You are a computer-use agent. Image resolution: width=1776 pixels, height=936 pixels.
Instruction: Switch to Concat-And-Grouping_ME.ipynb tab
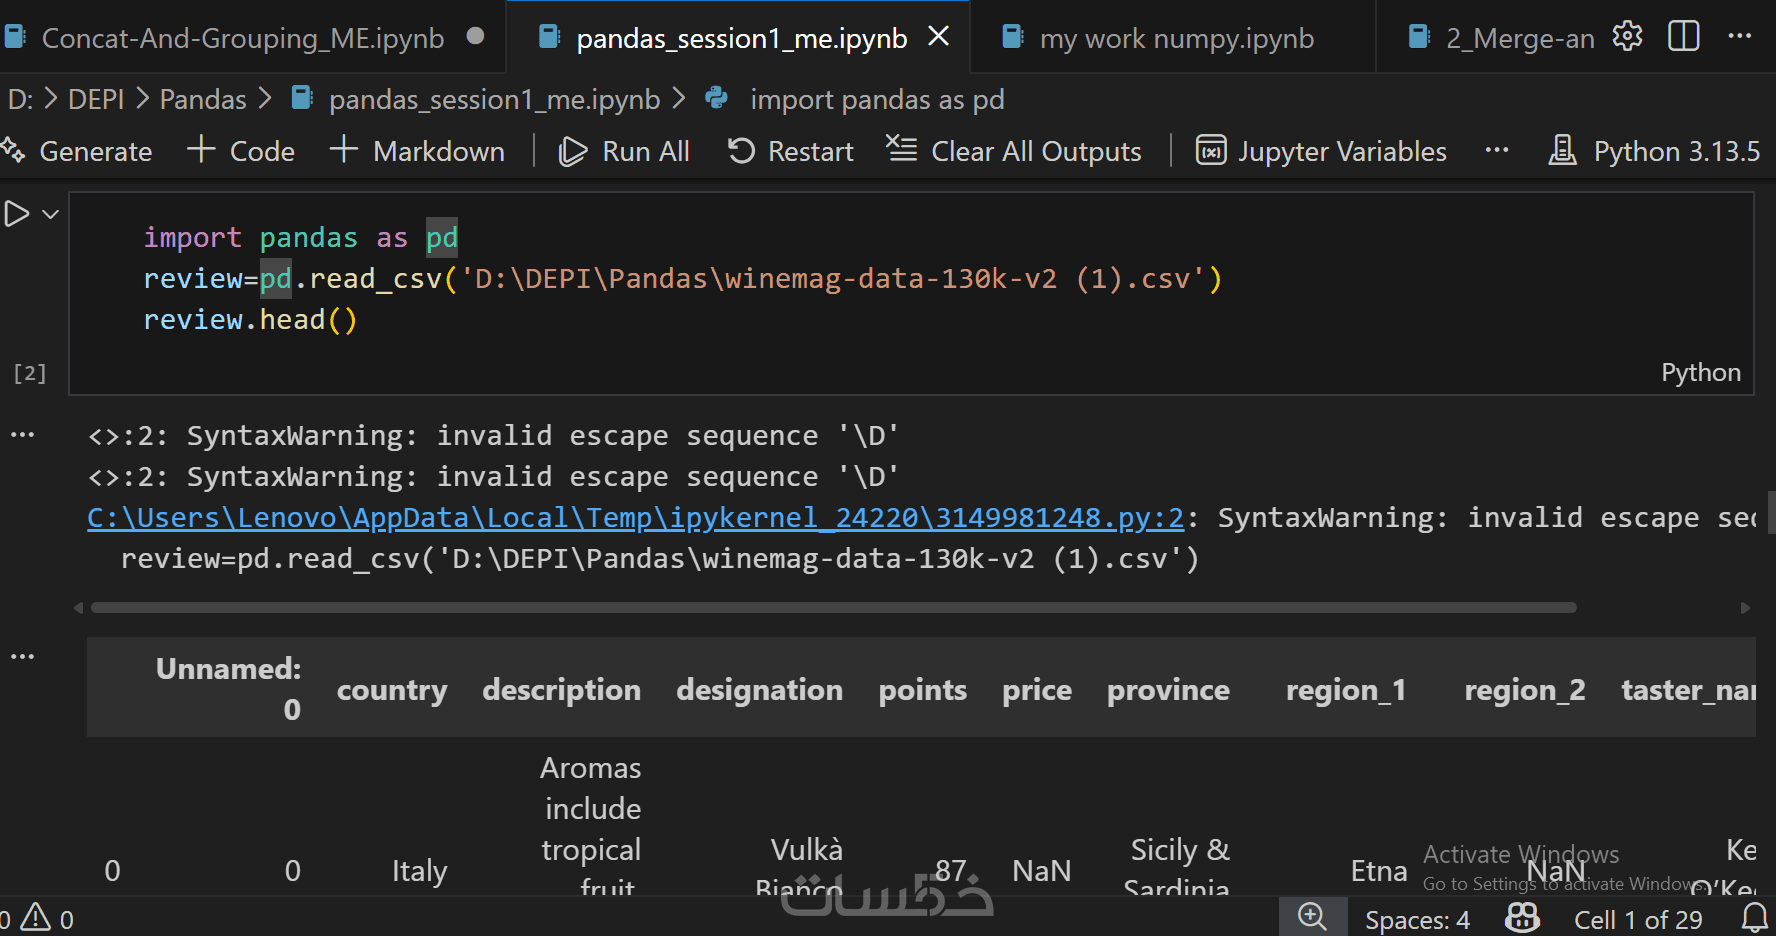coord(242,38)
